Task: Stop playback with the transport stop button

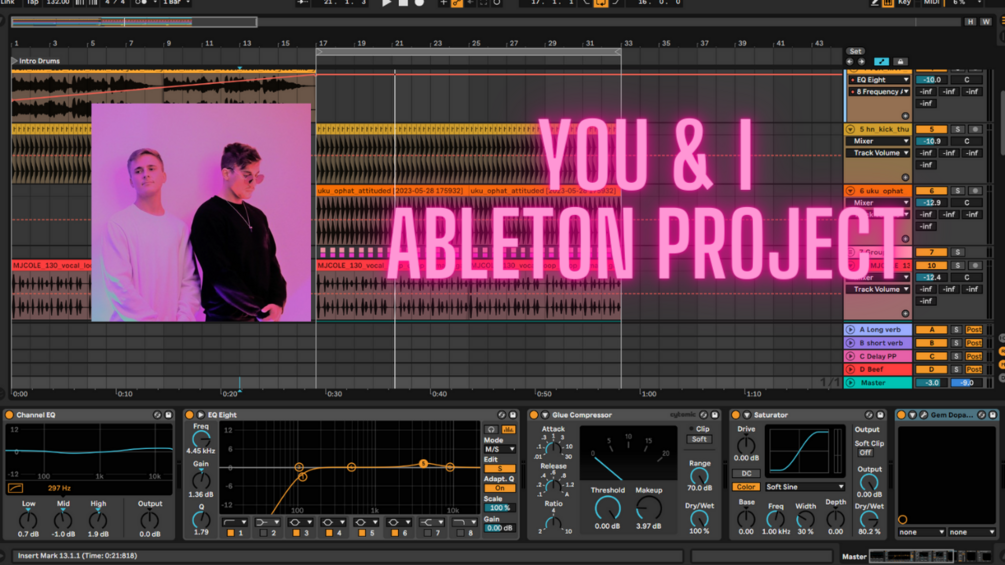Action: [x=403, y=3]
